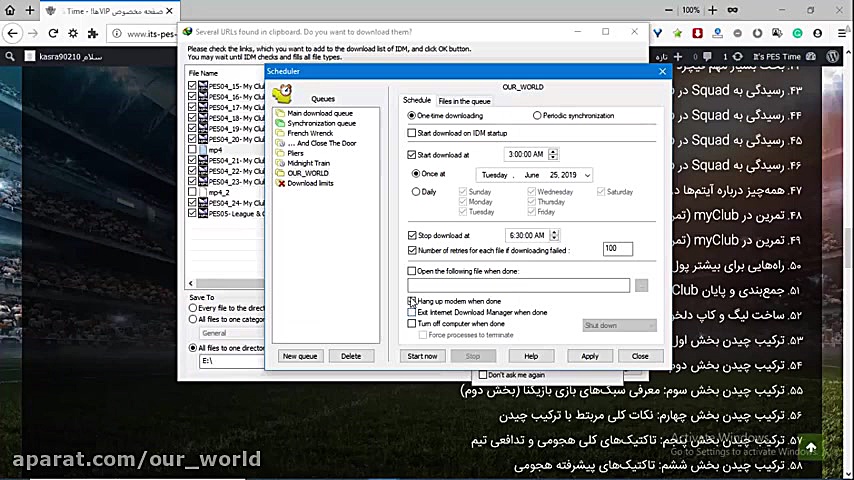Click the retries count field showing 100
854x480 pixels.
618,249
